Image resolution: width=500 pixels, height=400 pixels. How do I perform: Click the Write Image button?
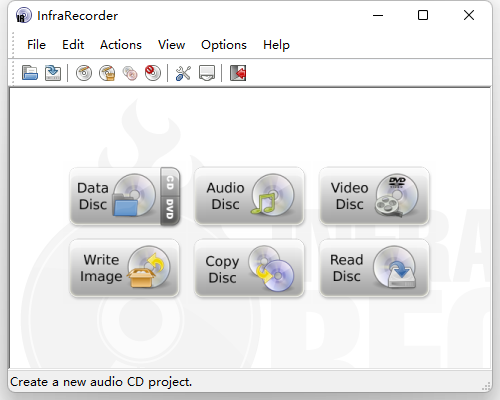[x=125, y=268]
